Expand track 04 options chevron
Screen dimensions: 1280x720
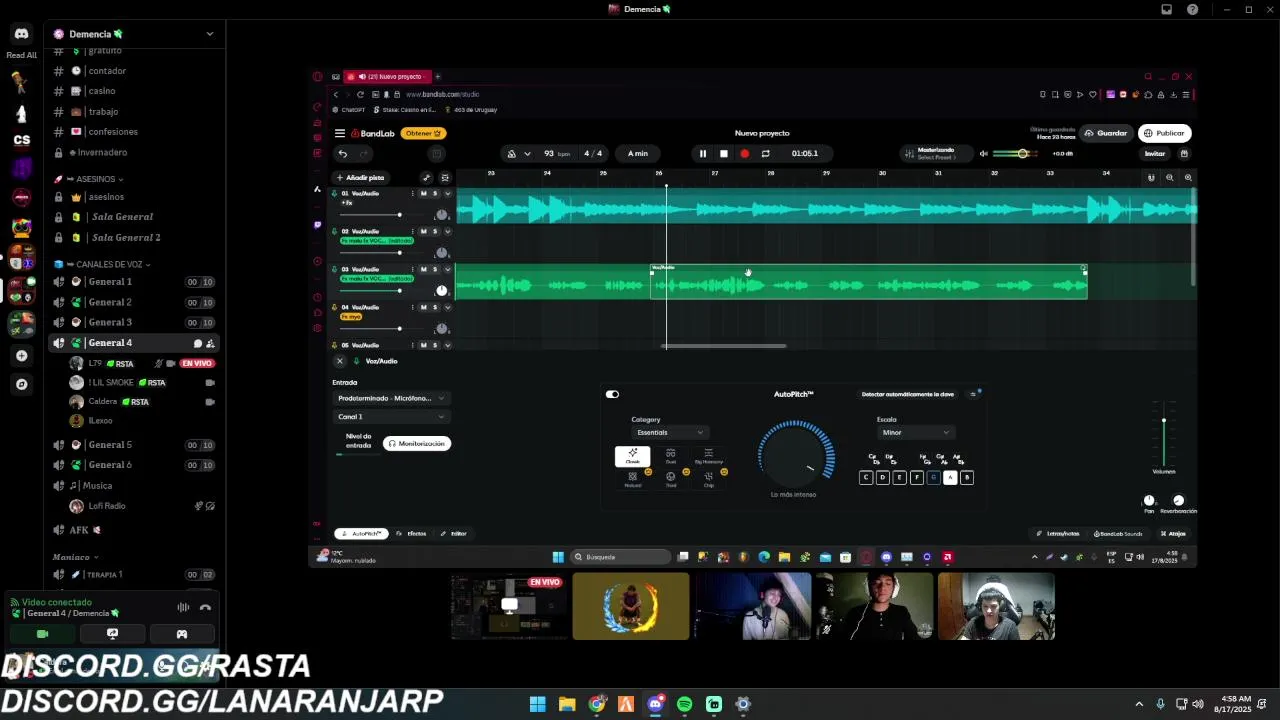coord(447,308)
